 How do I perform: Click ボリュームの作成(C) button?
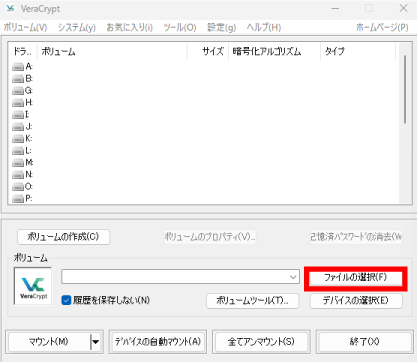point(63,237)
